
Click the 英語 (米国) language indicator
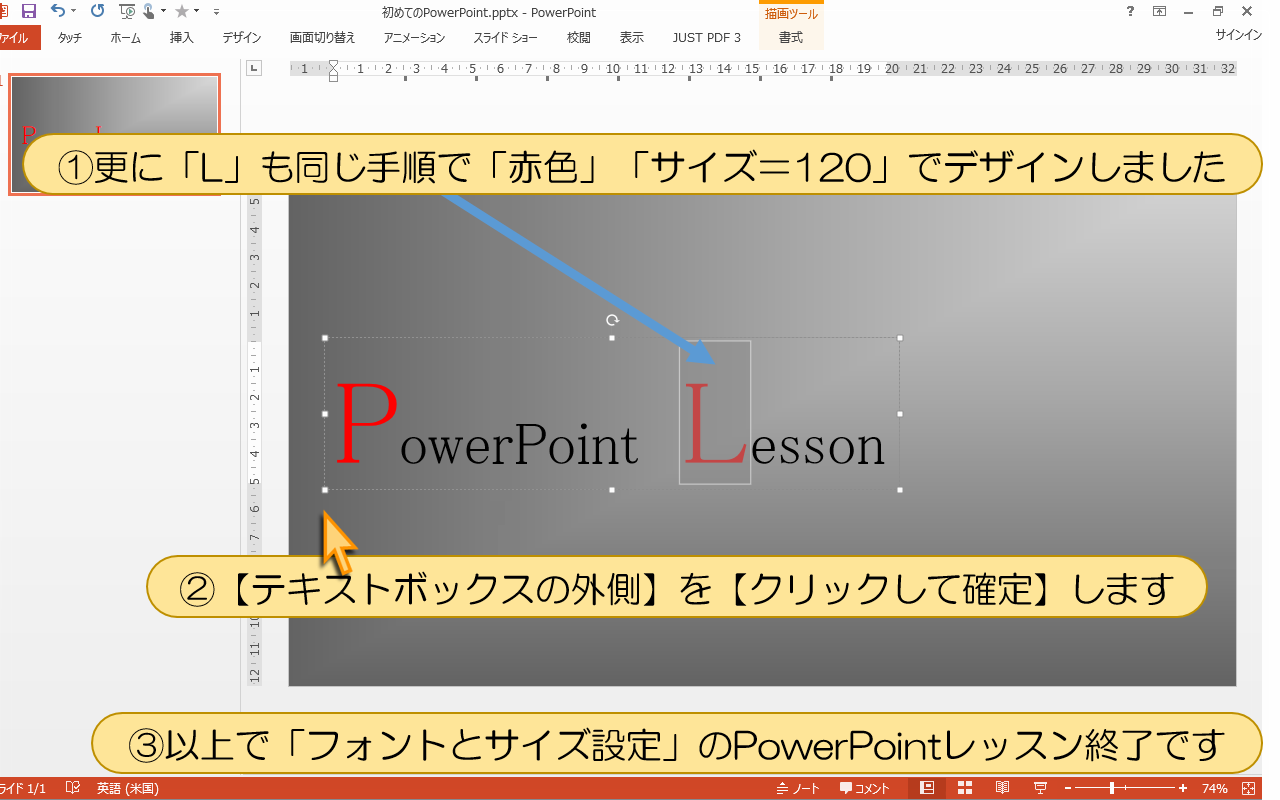pyautogui.click(x=127, y=788)
